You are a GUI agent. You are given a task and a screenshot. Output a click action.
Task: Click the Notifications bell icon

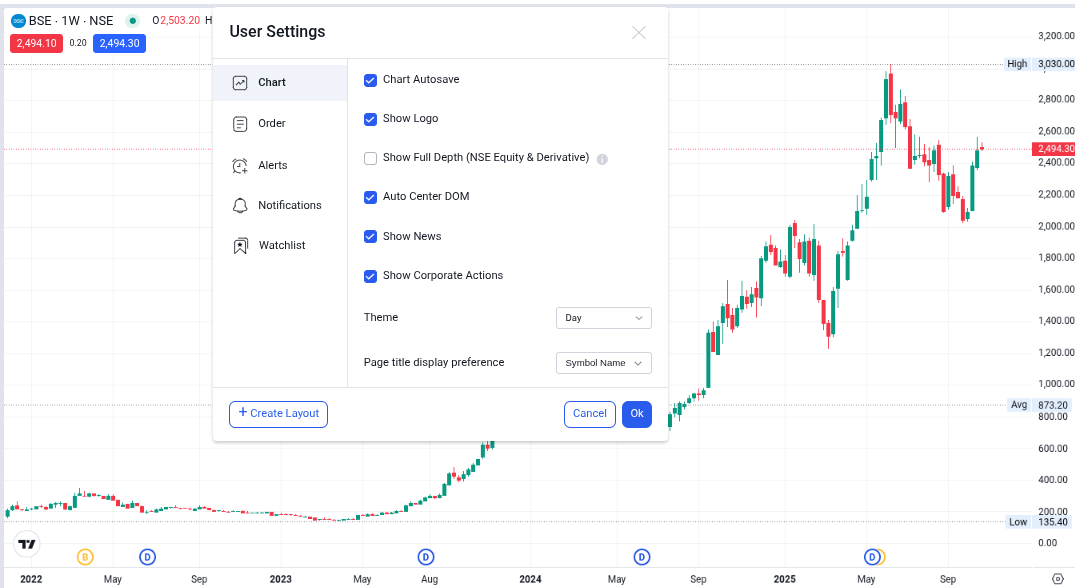[240, 205]
